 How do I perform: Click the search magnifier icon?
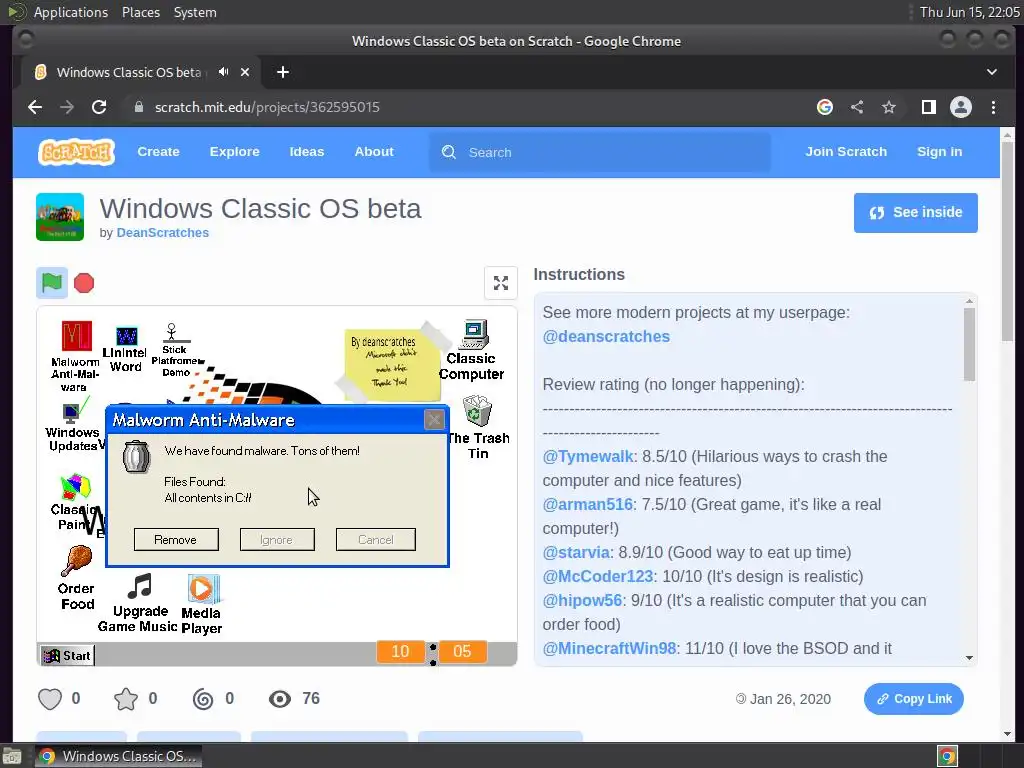click(449, 152)
